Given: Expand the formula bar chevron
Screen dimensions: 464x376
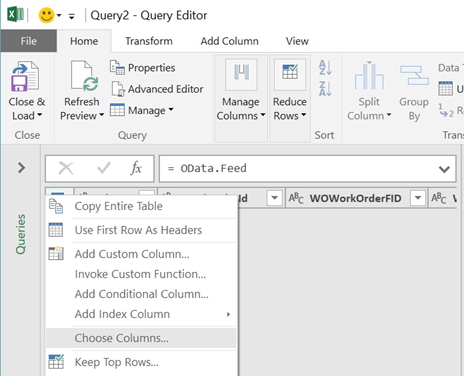Looking at the screenshot, I should coord(444,169).
